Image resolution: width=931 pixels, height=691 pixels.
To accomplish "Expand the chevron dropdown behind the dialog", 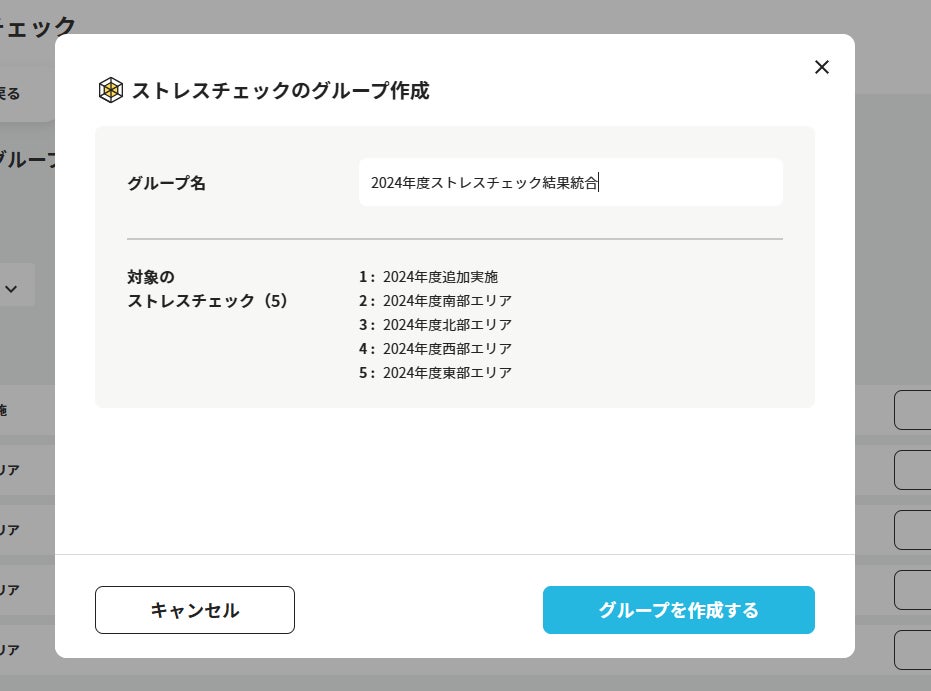I will click(x=13, y=288).
